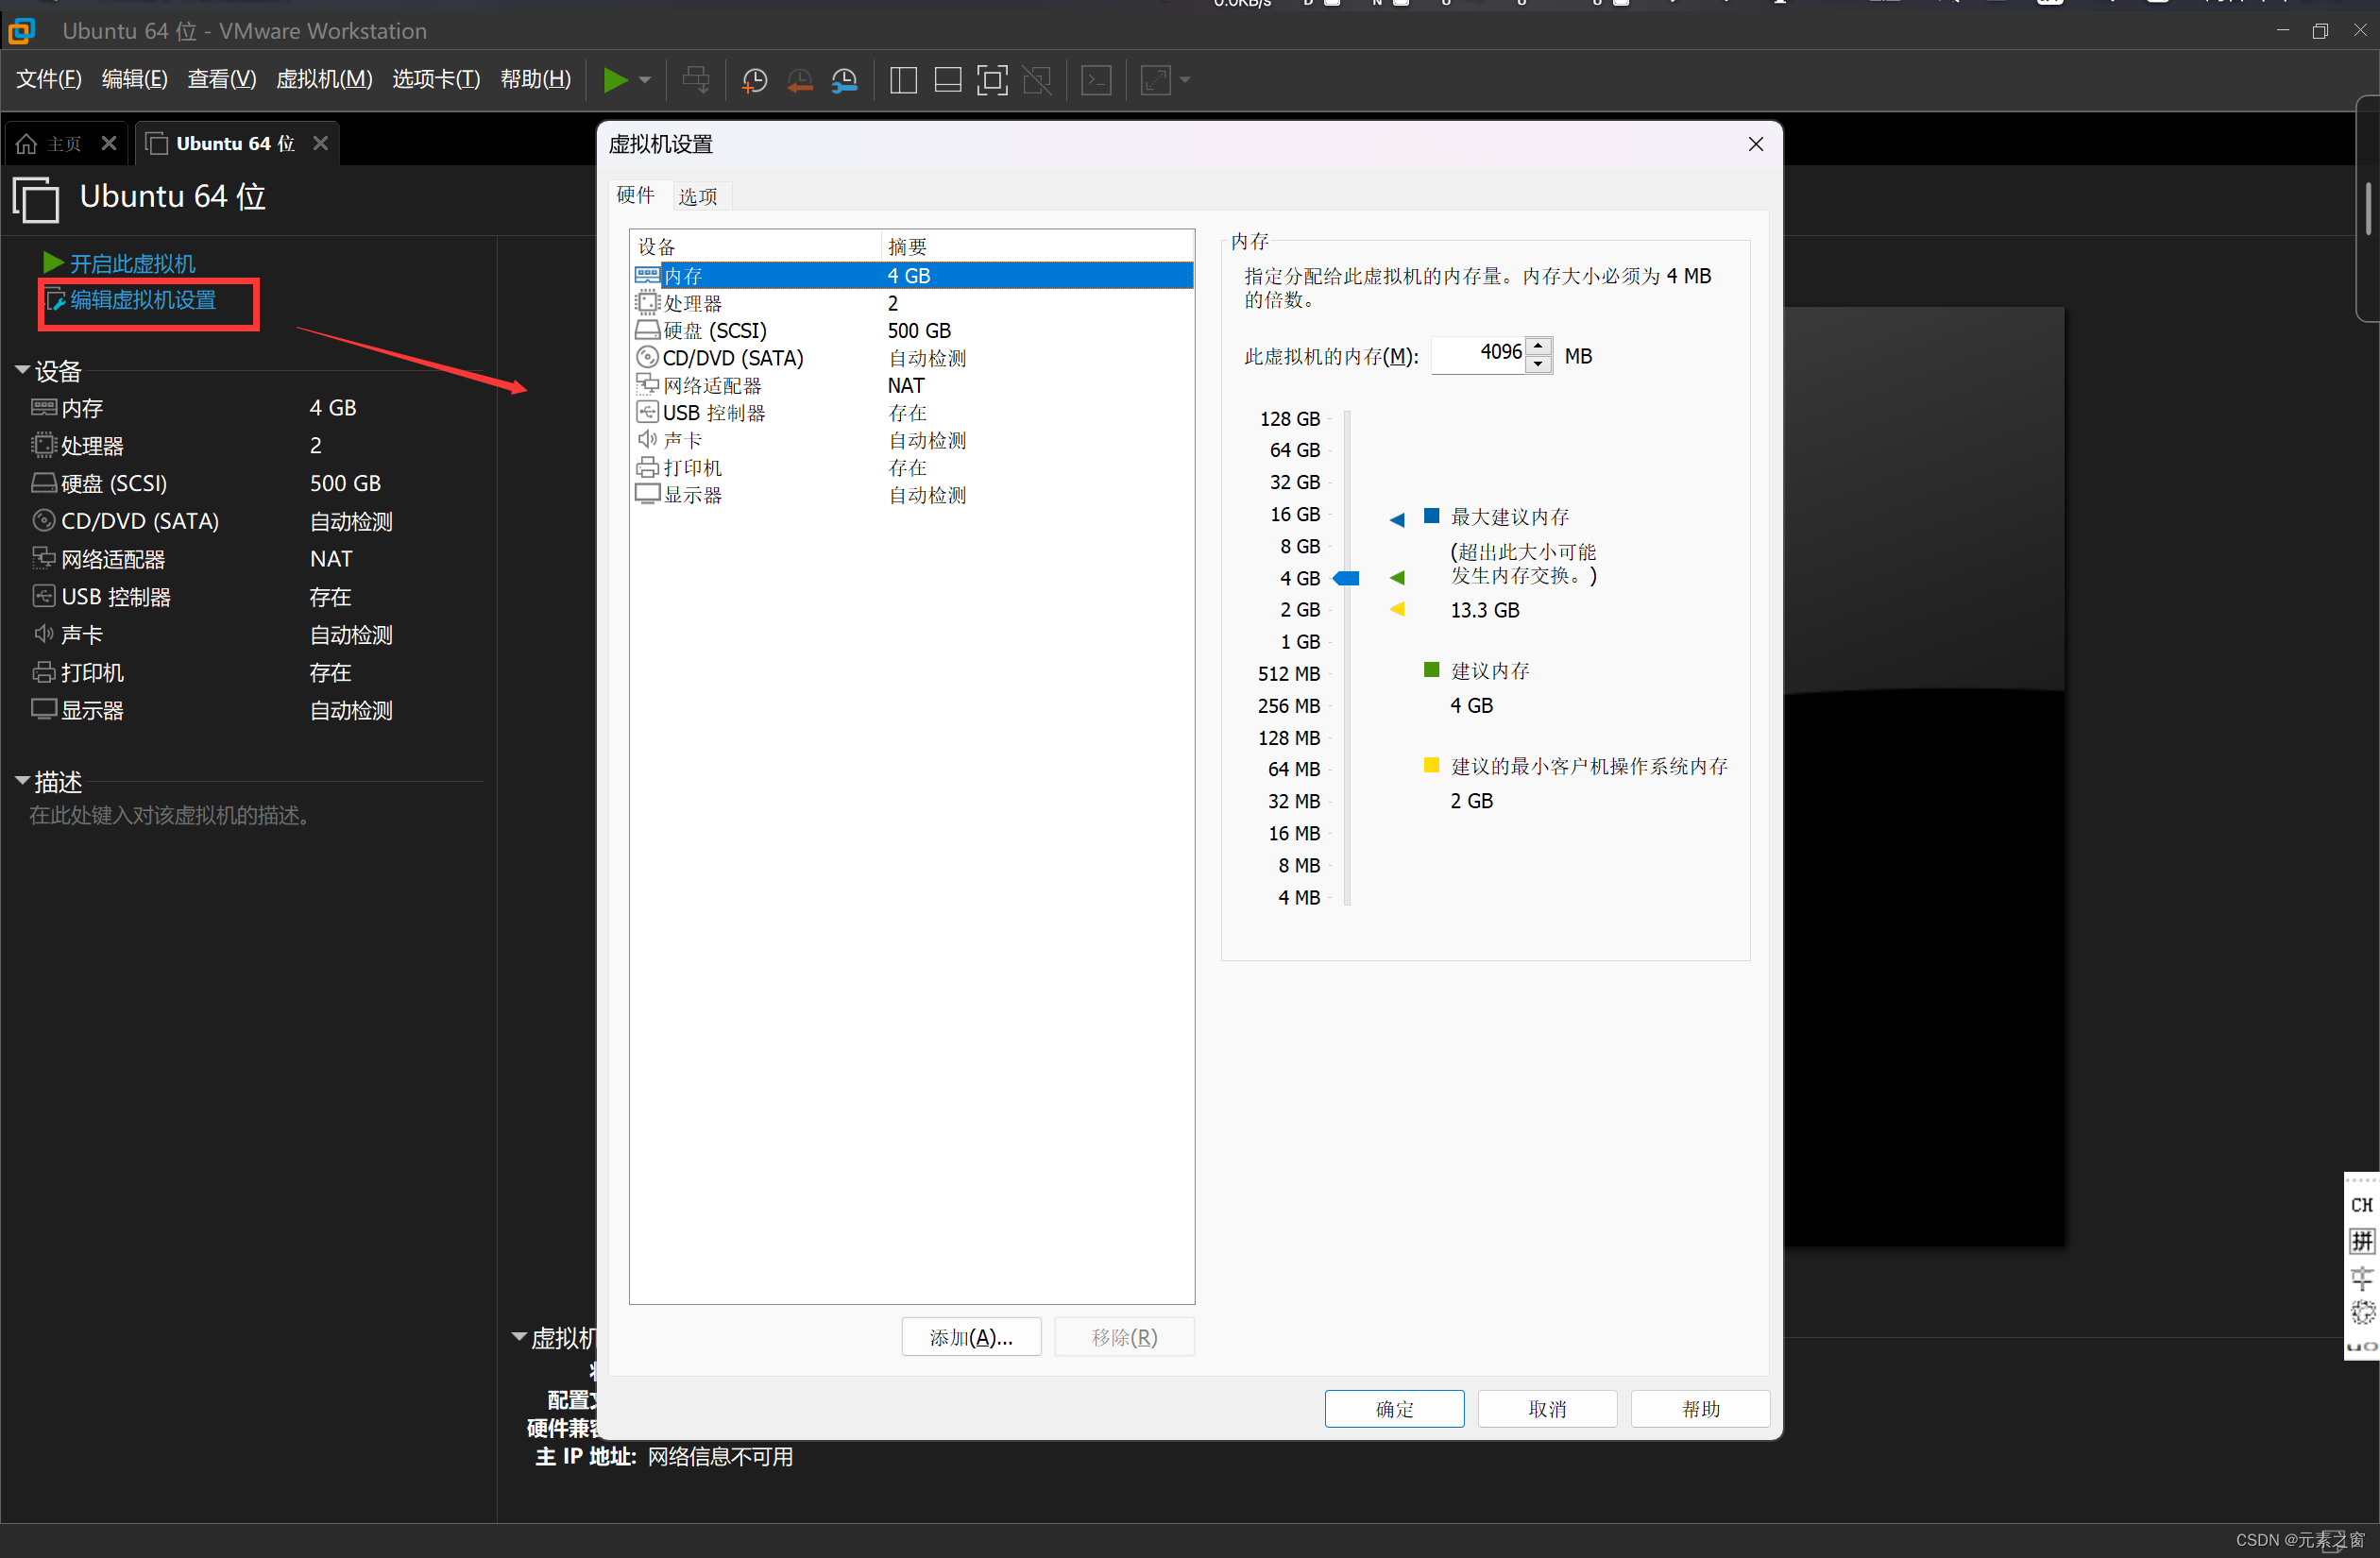
Task: Collapse the 描述 section in the left panel
Action: [22, 781]
